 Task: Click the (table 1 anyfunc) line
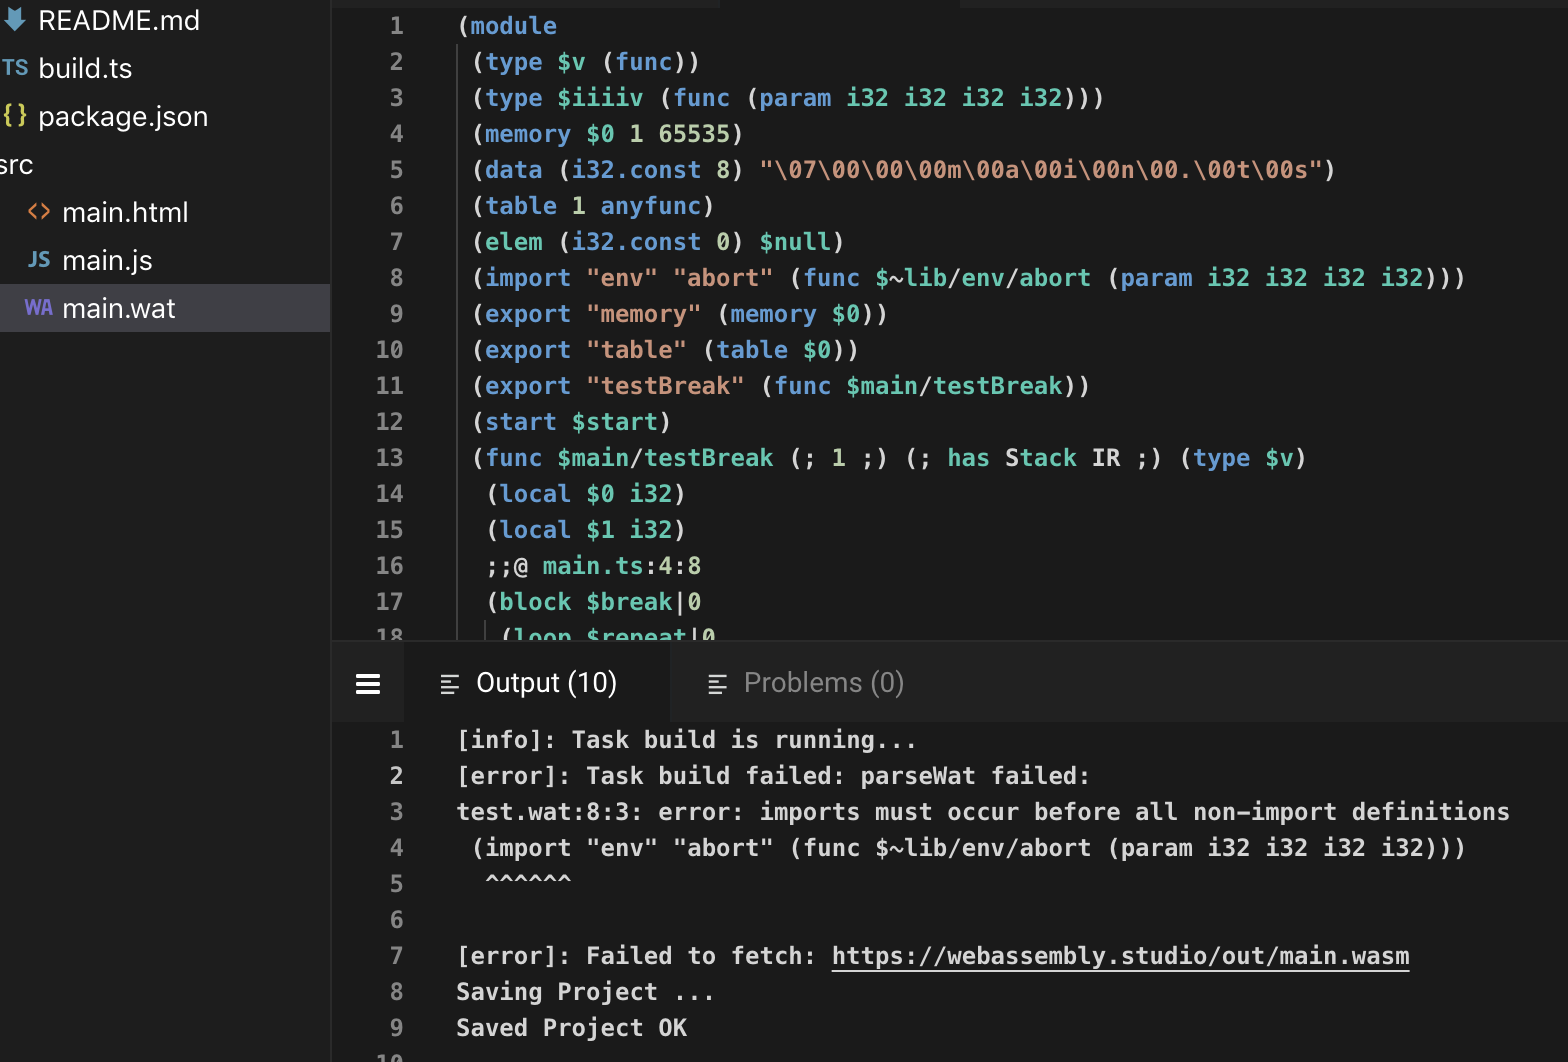(x=593, y=206)
